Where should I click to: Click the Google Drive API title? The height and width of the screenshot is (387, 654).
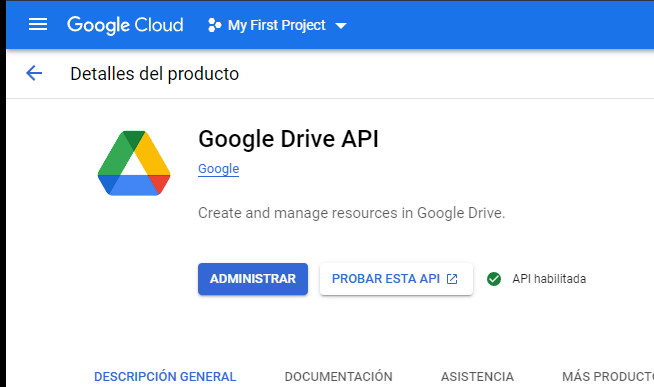[288, 139]
